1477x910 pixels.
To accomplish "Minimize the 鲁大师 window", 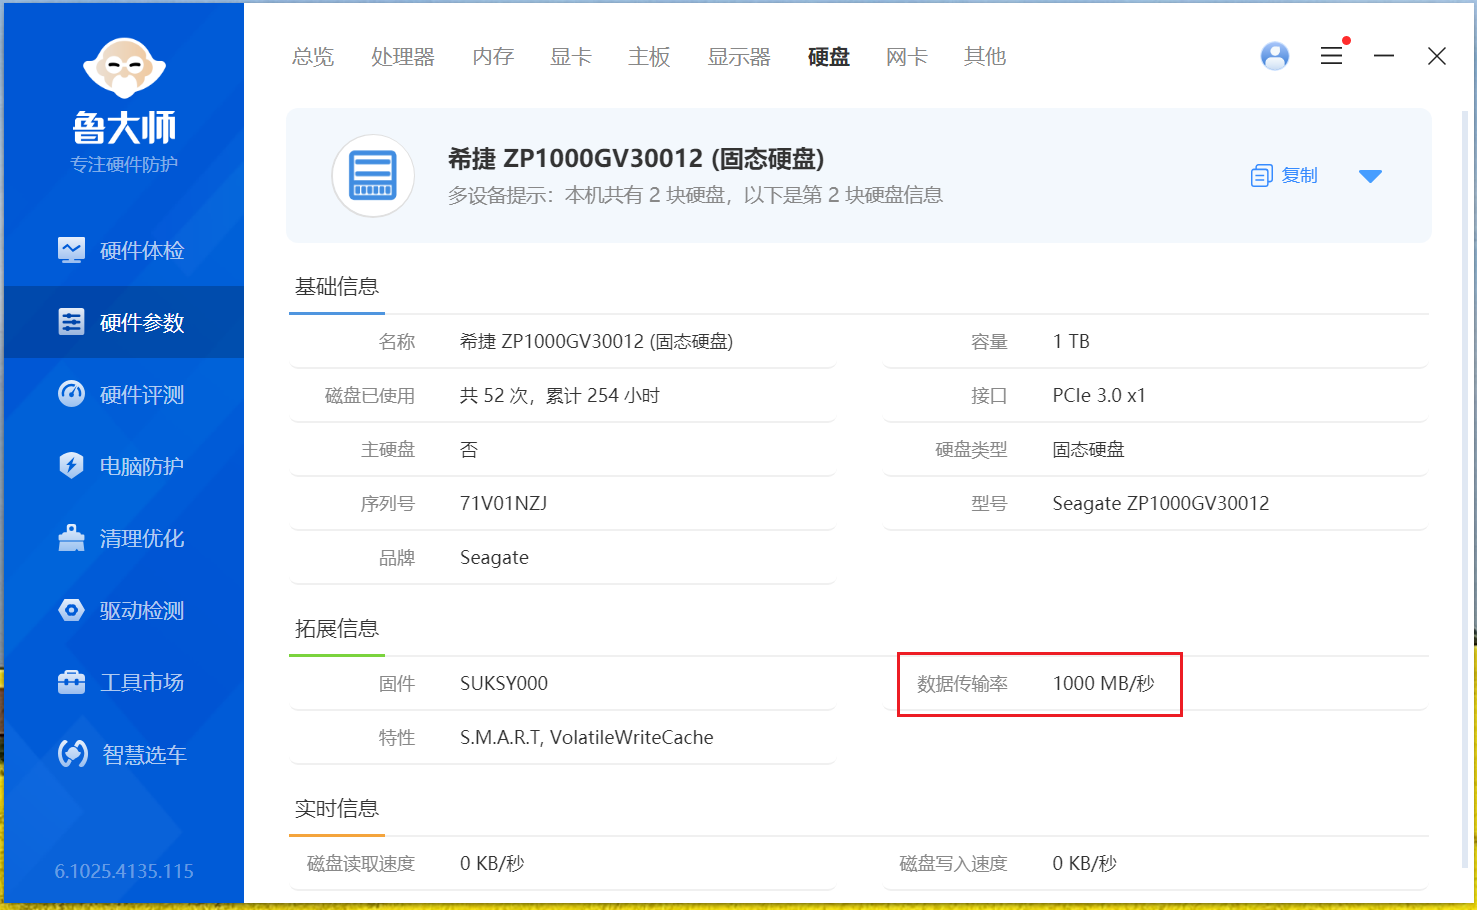I will pos(1384,56).
